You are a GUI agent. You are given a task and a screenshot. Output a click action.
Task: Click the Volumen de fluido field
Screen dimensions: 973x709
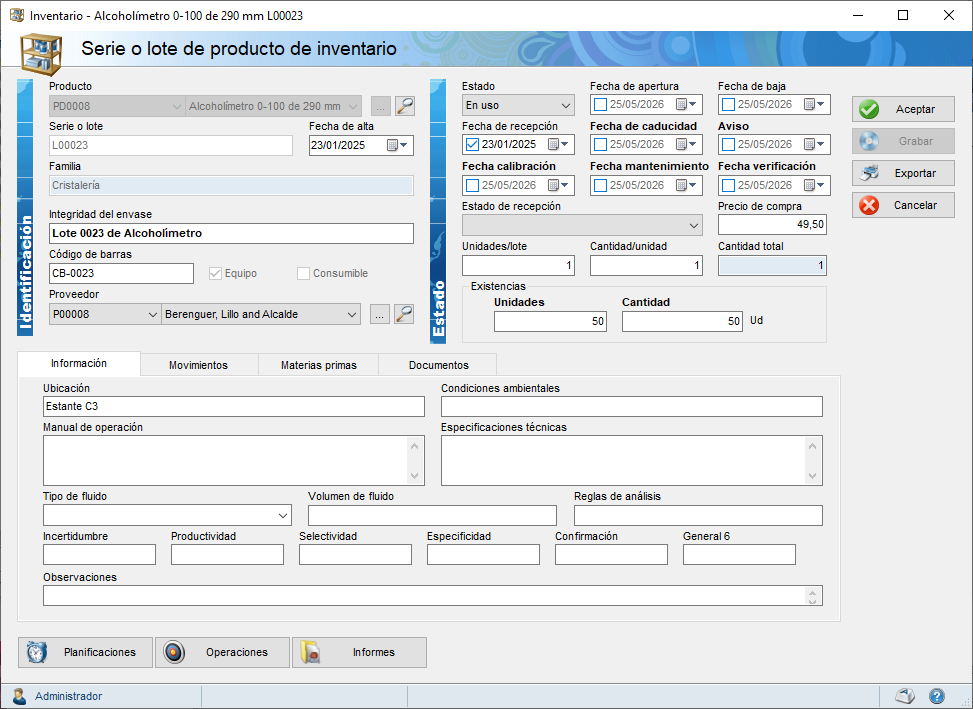pyautogui.click(x=433, y=515)
